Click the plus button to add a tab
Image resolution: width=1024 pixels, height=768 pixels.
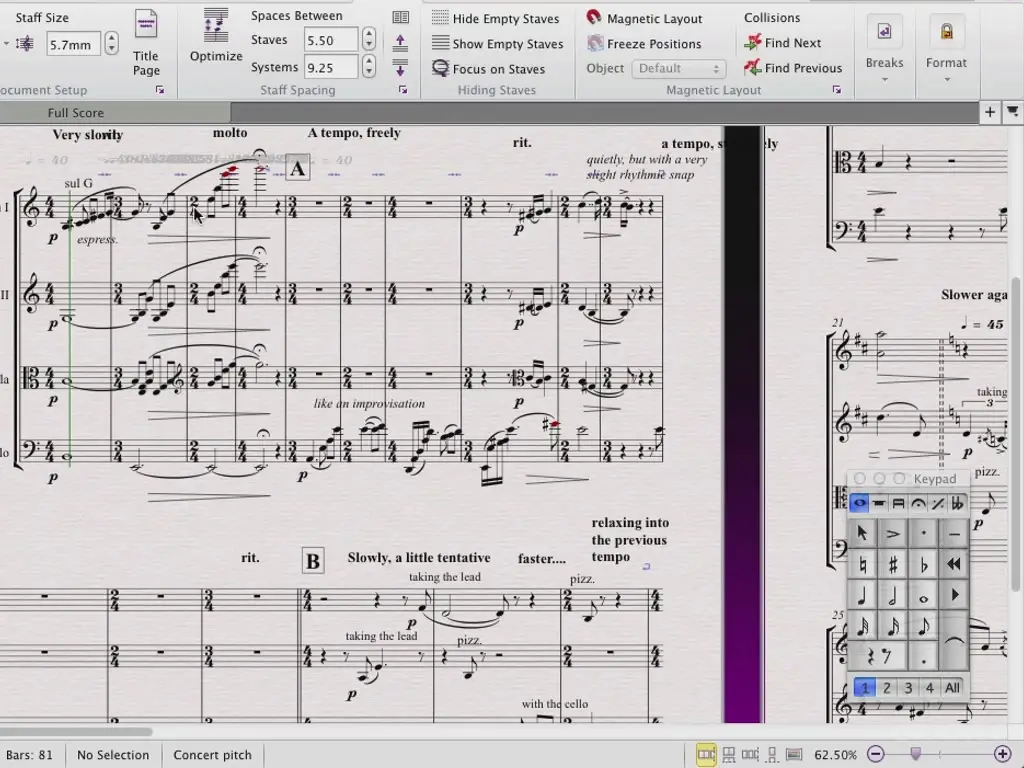tap(990, 112)
